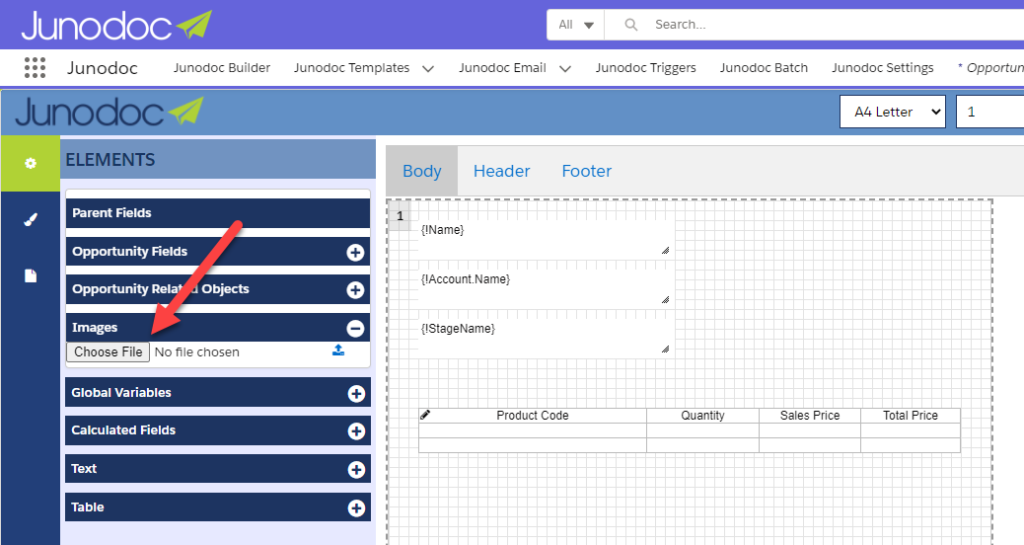Select the {!StageName} field box
The height and width of the screenshot is (545, 1024).
coord(545,337)
